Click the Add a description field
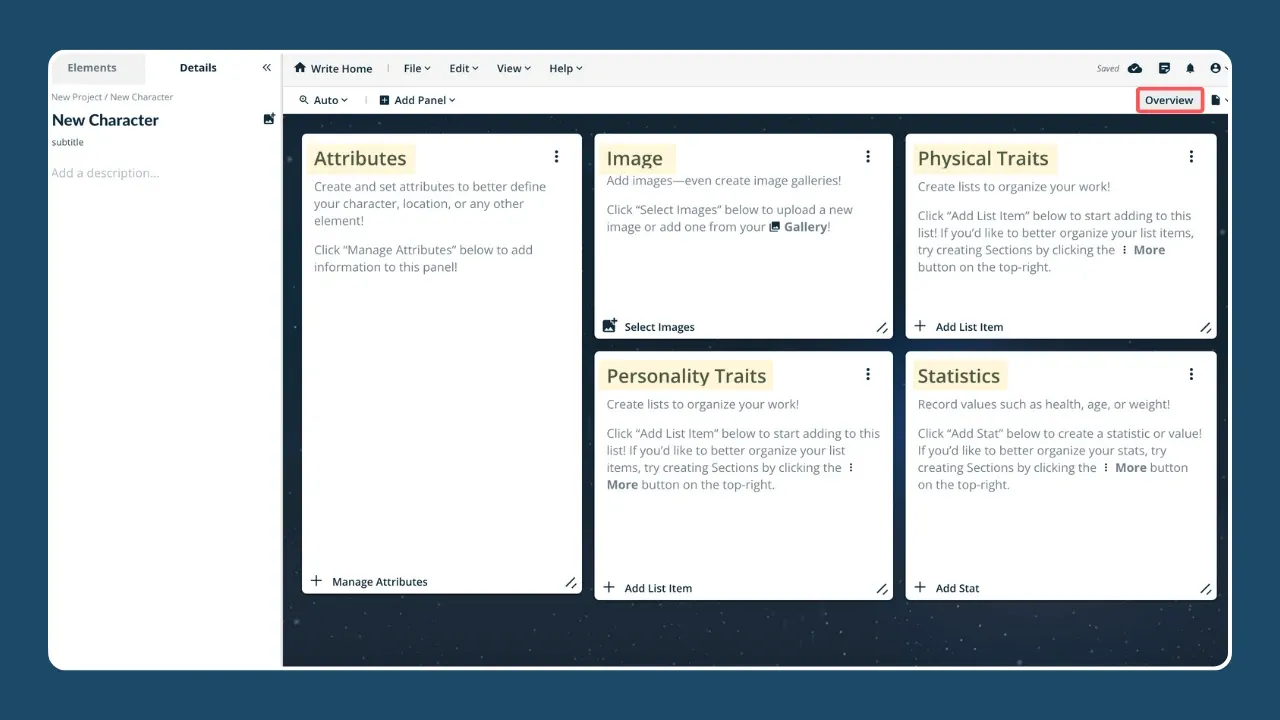This screenshot has height=720, width=1280. [x=105, y=173]
